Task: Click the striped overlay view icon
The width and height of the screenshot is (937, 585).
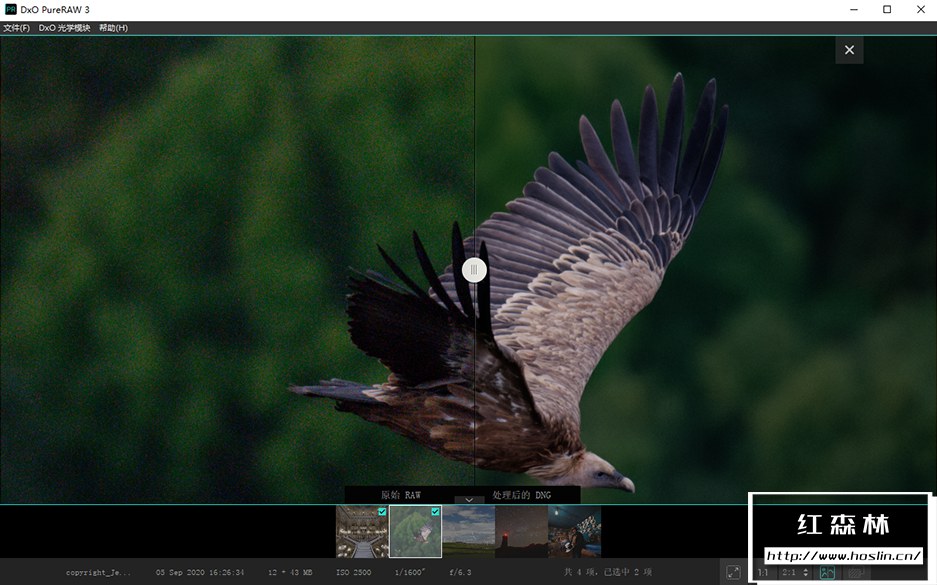Action: 856,573
